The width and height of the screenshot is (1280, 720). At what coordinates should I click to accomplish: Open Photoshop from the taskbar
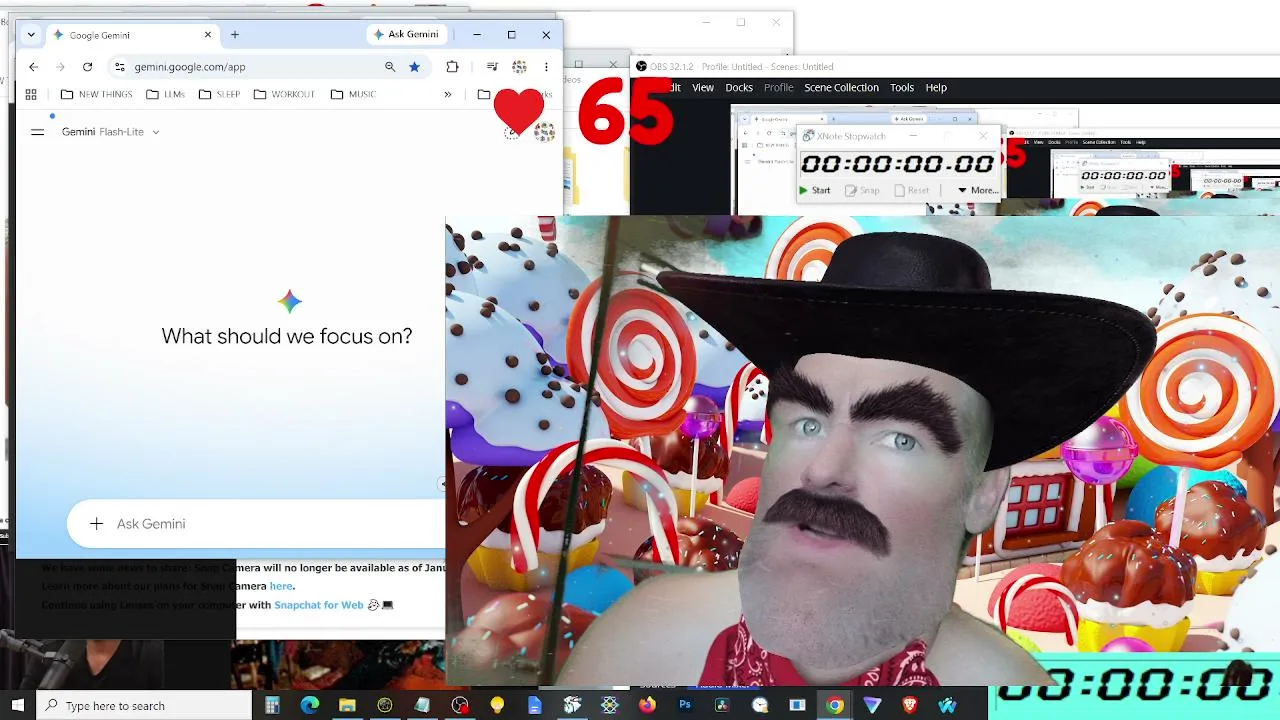coord(685,705)
